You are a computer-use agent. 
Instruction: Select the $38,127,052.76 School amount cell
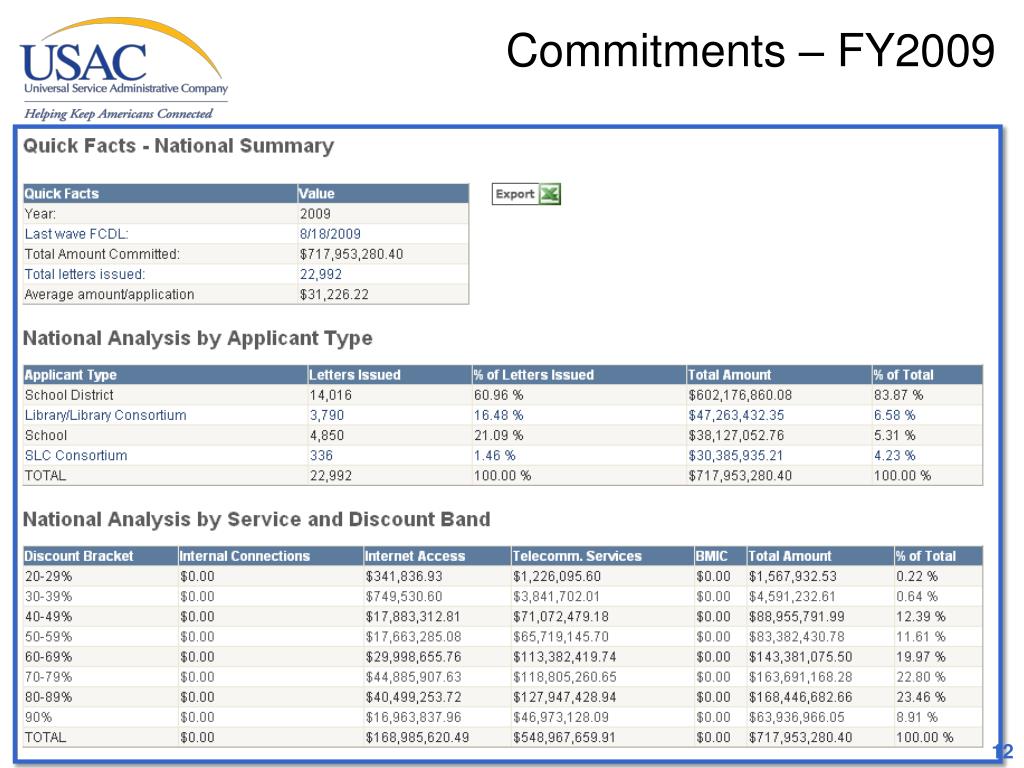coord(739,436)
